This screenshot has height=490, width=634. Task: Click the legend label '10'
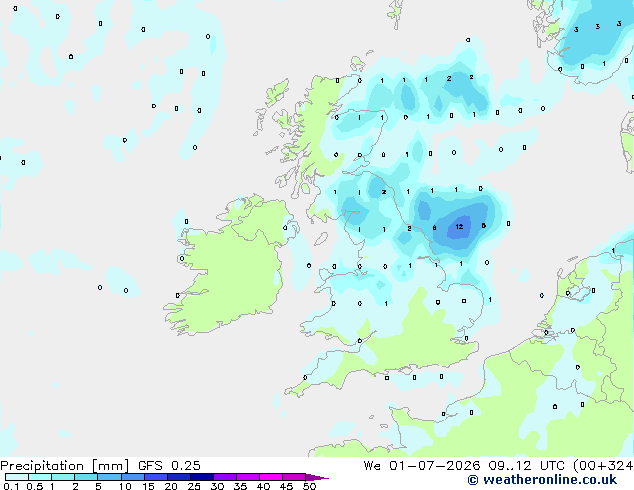click(125, 486)
